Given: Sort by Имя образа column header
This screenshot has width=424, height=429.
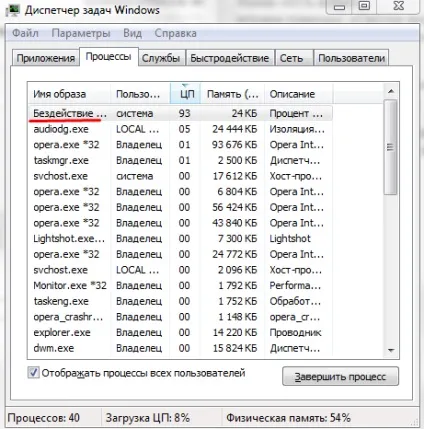Looking at the screenshot, I should point(69,94).
